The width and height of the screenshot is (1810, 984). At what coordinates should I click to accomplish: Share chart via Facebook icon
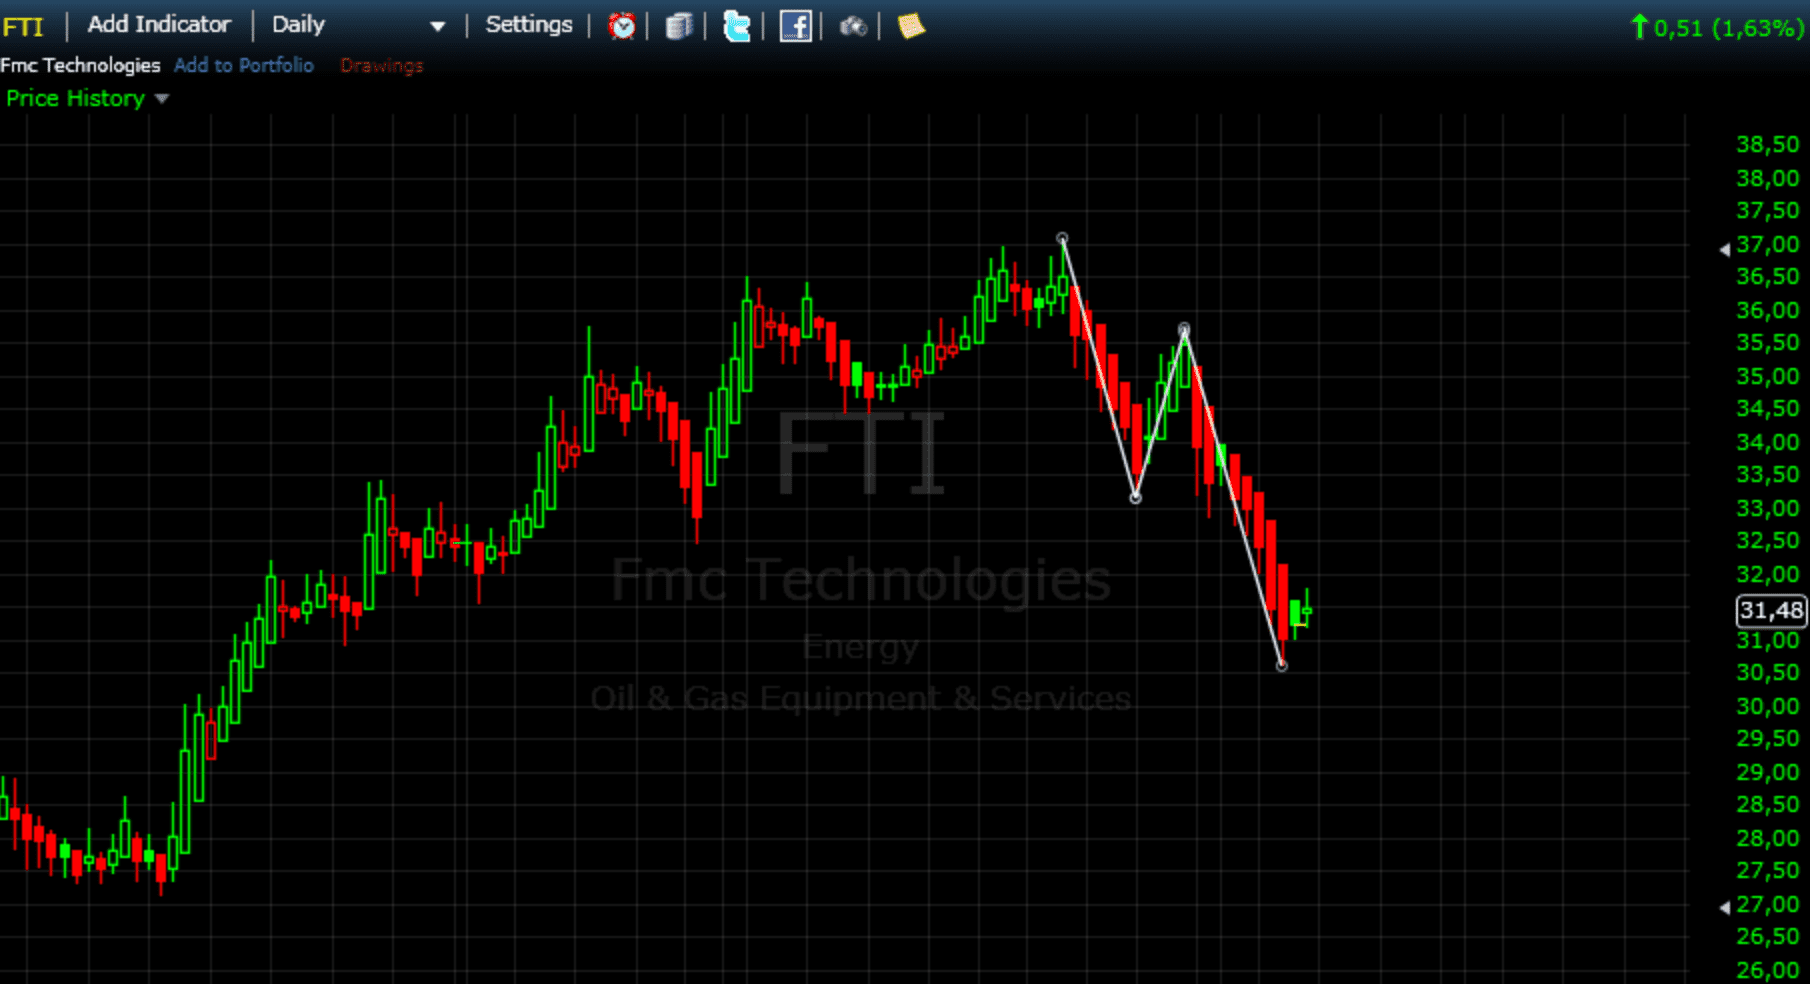[x=795, y=26]
